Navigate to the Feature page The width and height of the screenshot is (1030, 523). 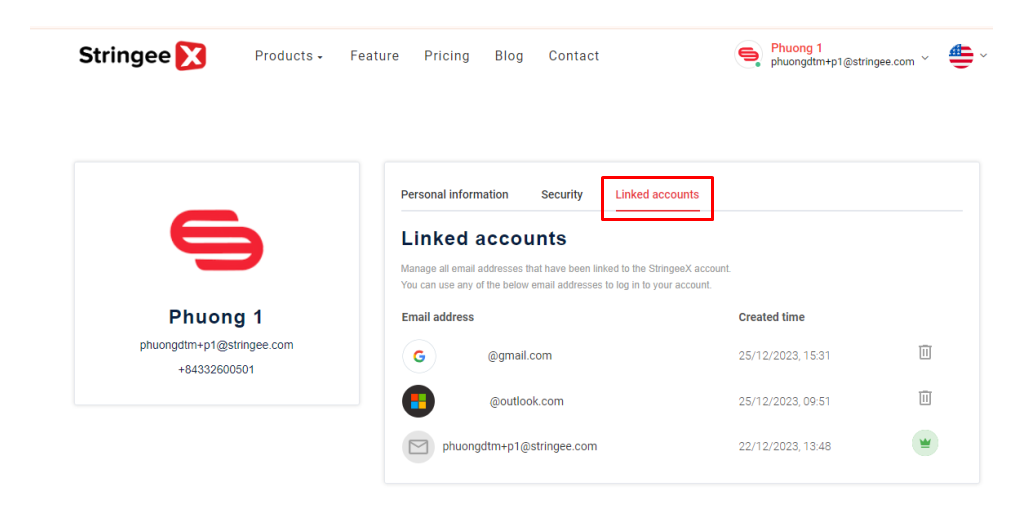coord(375,56)
